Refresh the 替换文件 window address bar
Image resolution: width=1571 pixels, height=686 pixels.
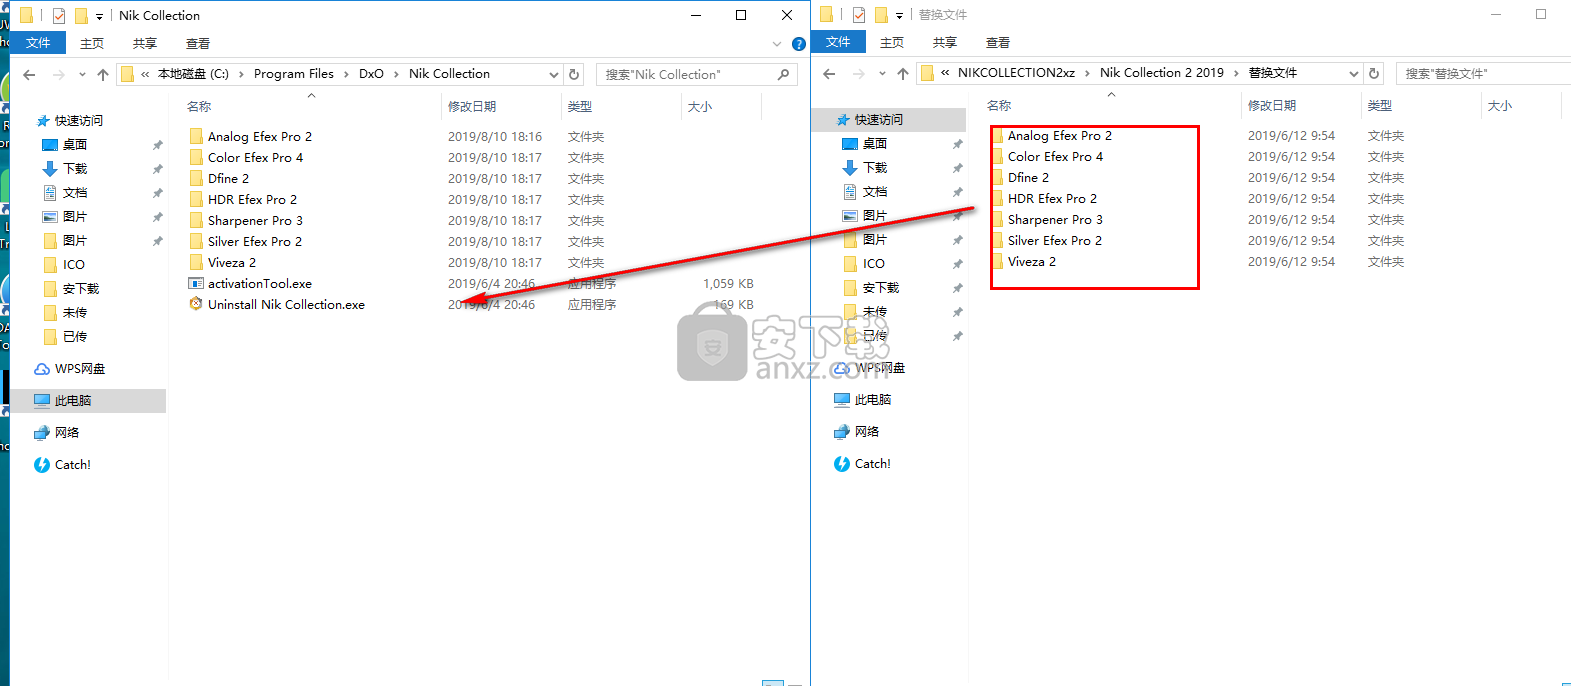[1374, 73]
